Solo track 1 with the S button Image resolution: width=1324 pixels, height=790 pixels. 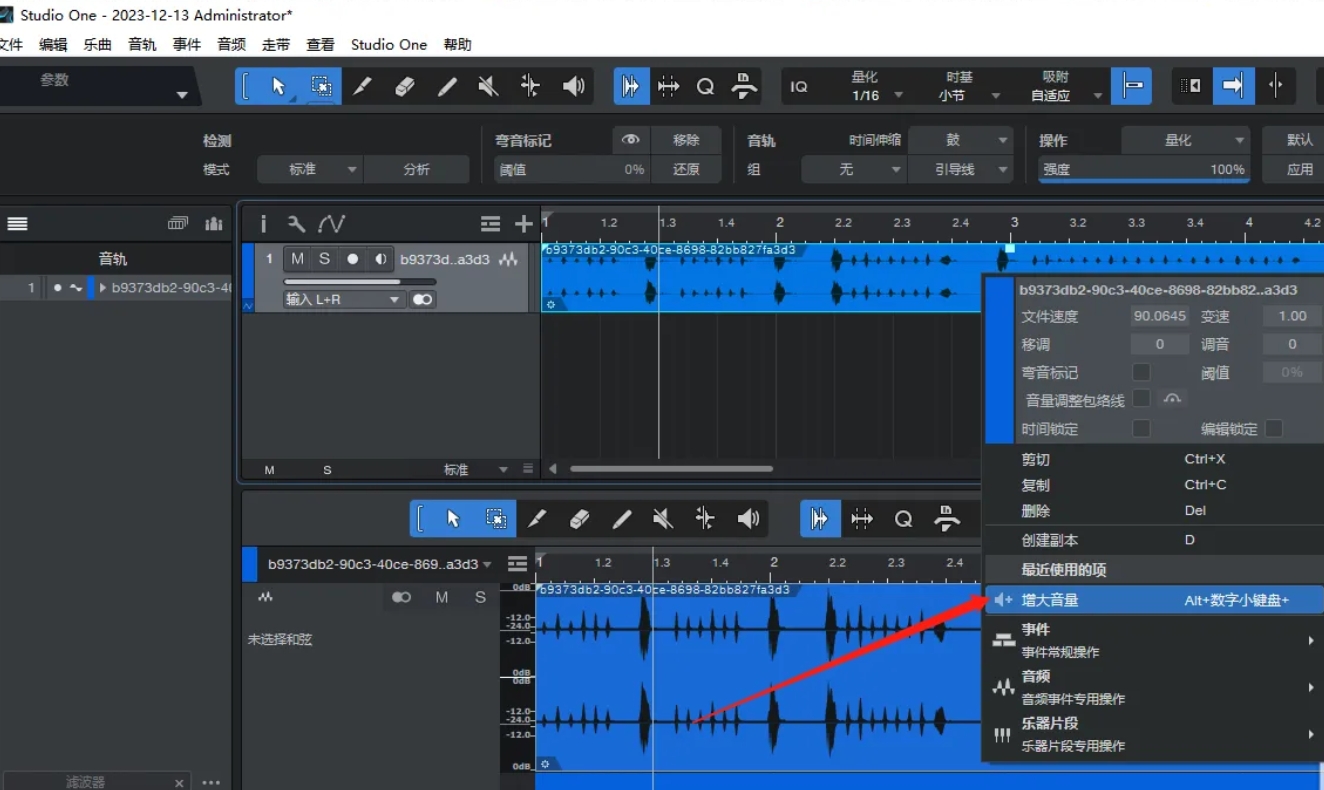(x=324, y=259)
